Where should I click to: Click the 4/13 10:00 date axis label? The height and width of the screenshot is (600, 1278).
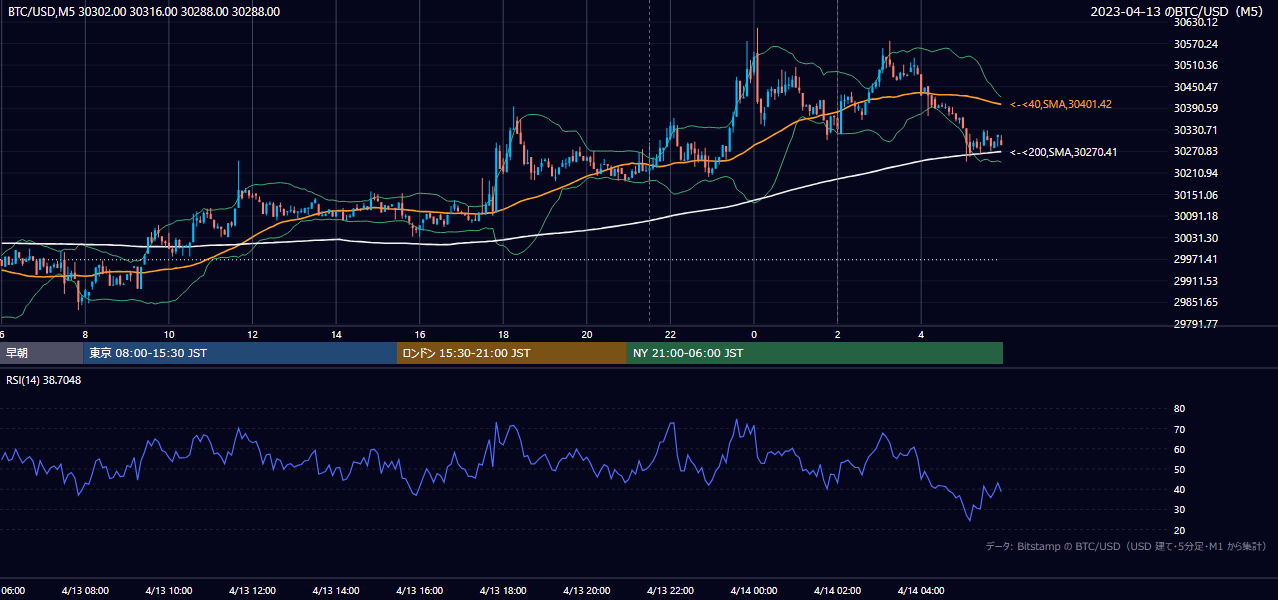point(169,591)
